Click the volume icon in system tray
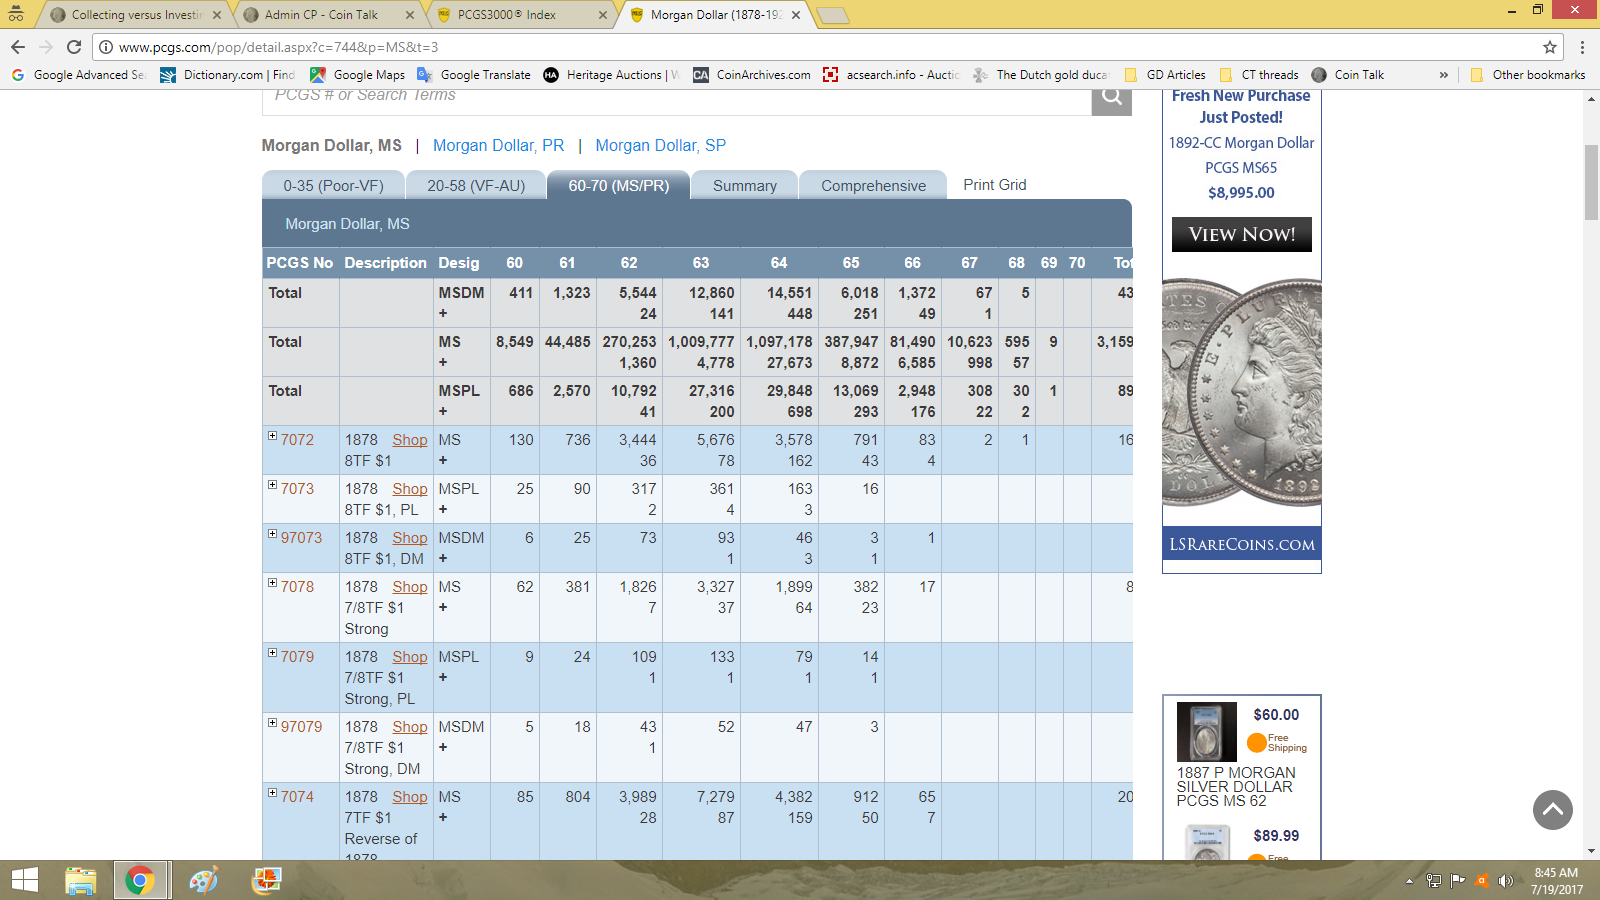 [x=1506, y=880]
